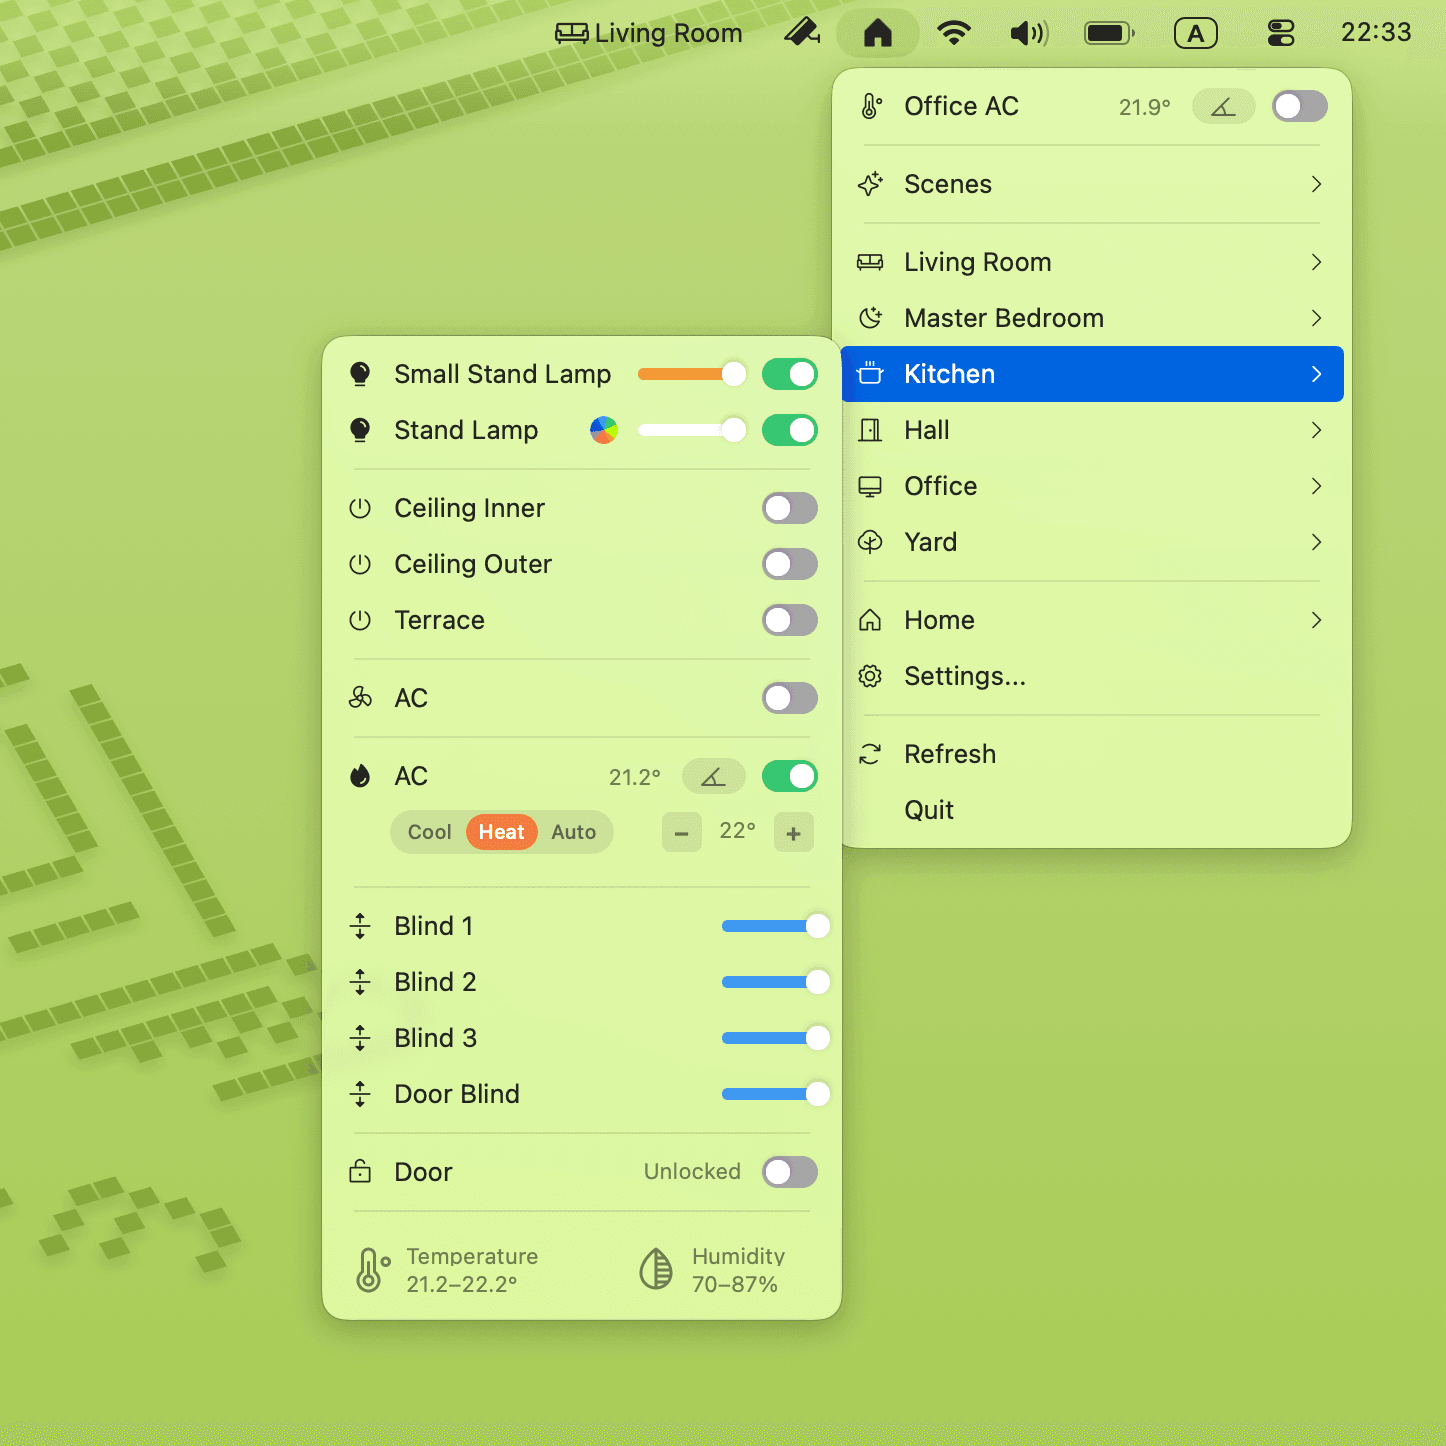Select Quit from the menu
The width and height of the screenshot is (1446, 1446).
pos(929,810)
